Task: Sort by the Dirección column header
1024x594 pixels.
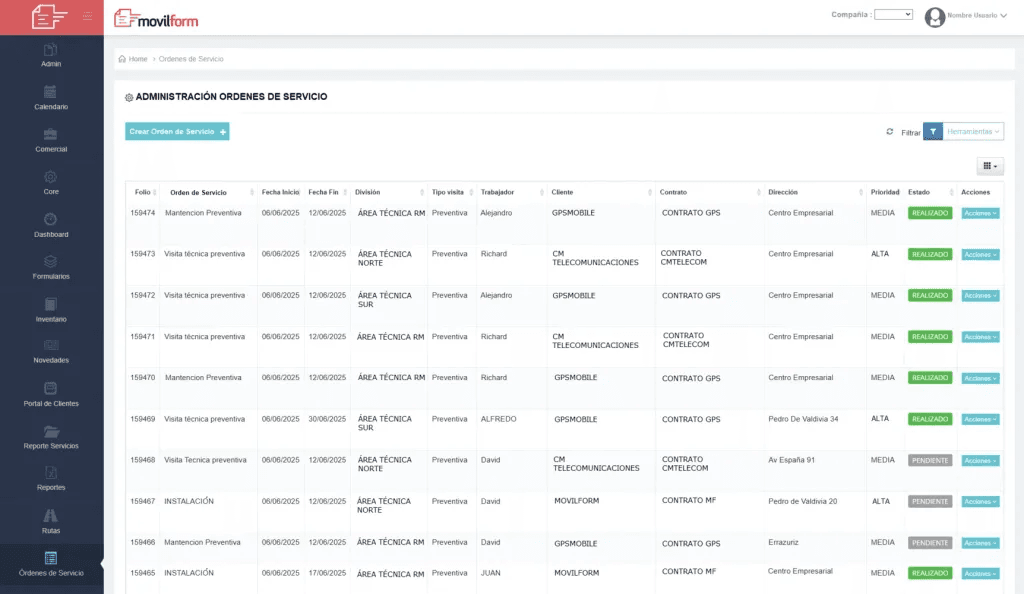Action: click(815, 192)
